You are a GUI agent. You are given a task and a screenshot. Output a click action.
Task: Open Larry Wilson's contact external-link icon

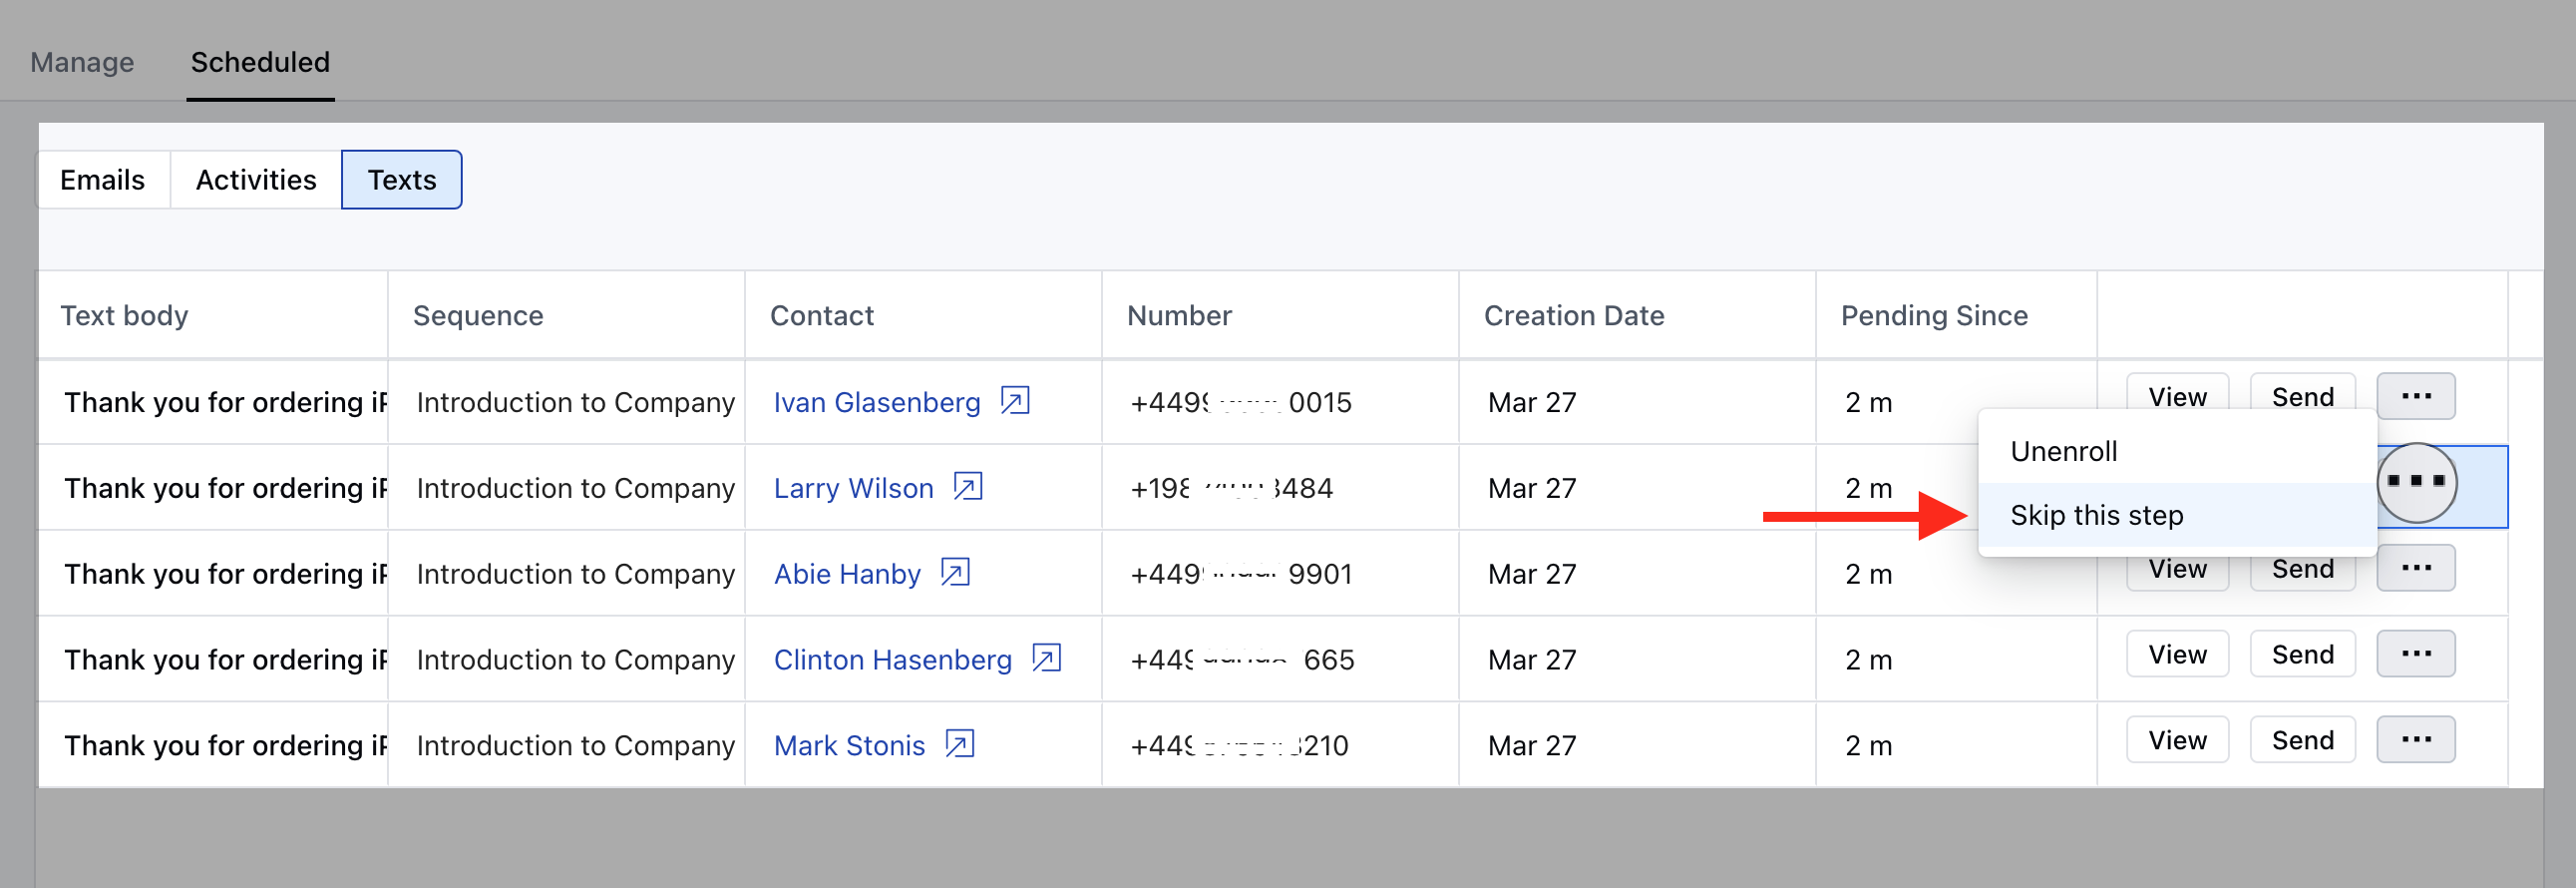[x=968, y=487]
